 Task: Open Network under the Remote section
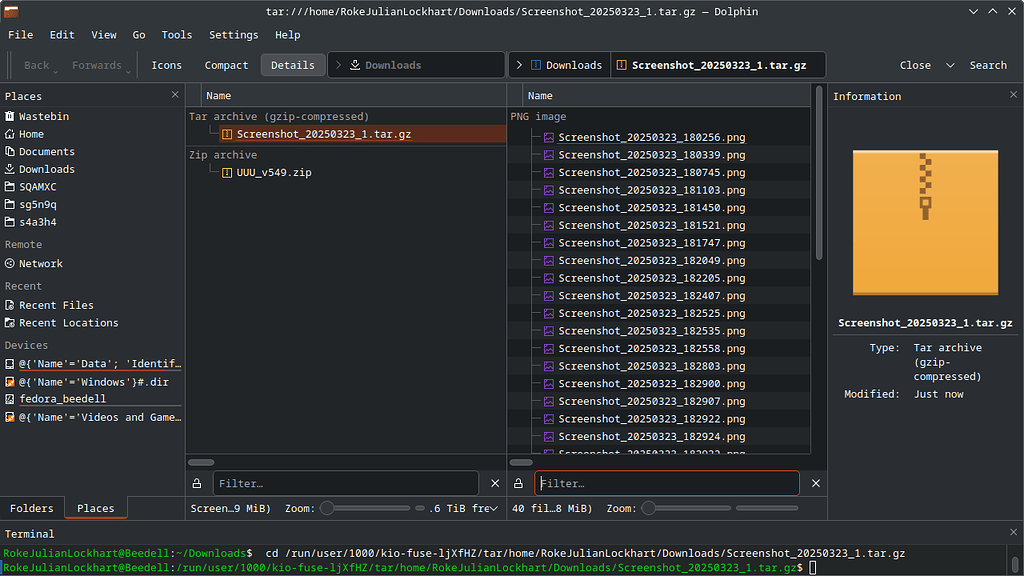(x=42, y=263)
